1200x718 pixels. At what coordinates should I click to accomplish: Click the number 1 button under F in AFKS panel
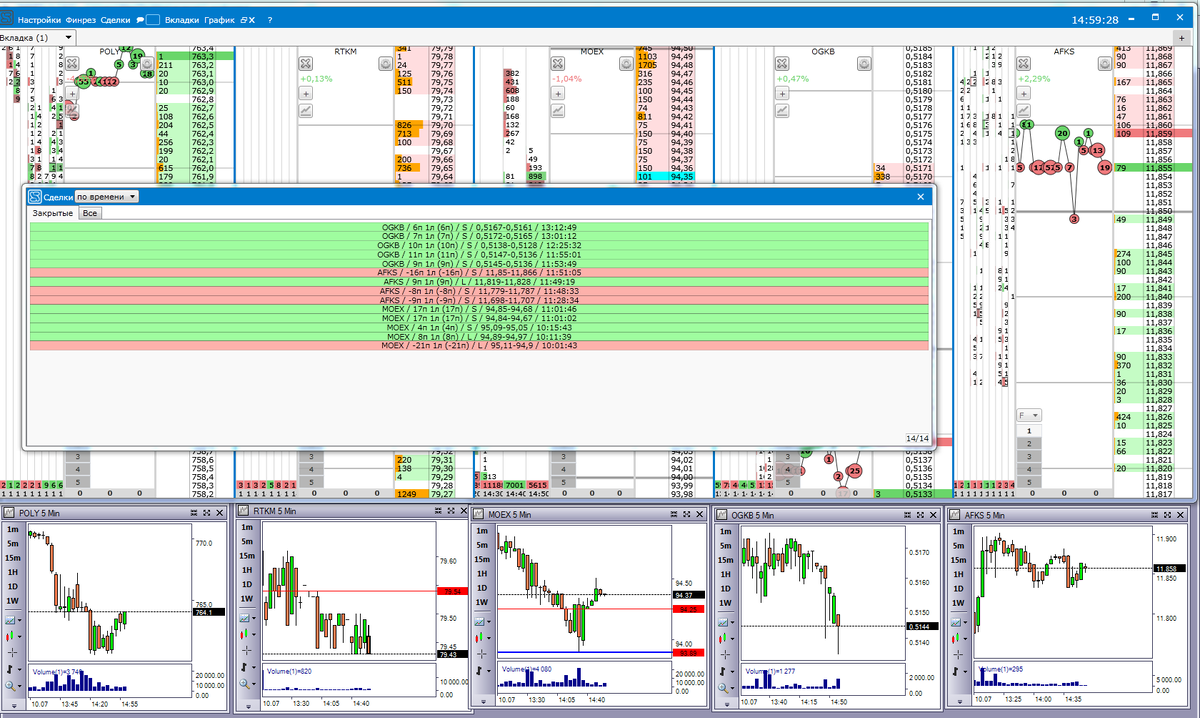[1029, 430]
